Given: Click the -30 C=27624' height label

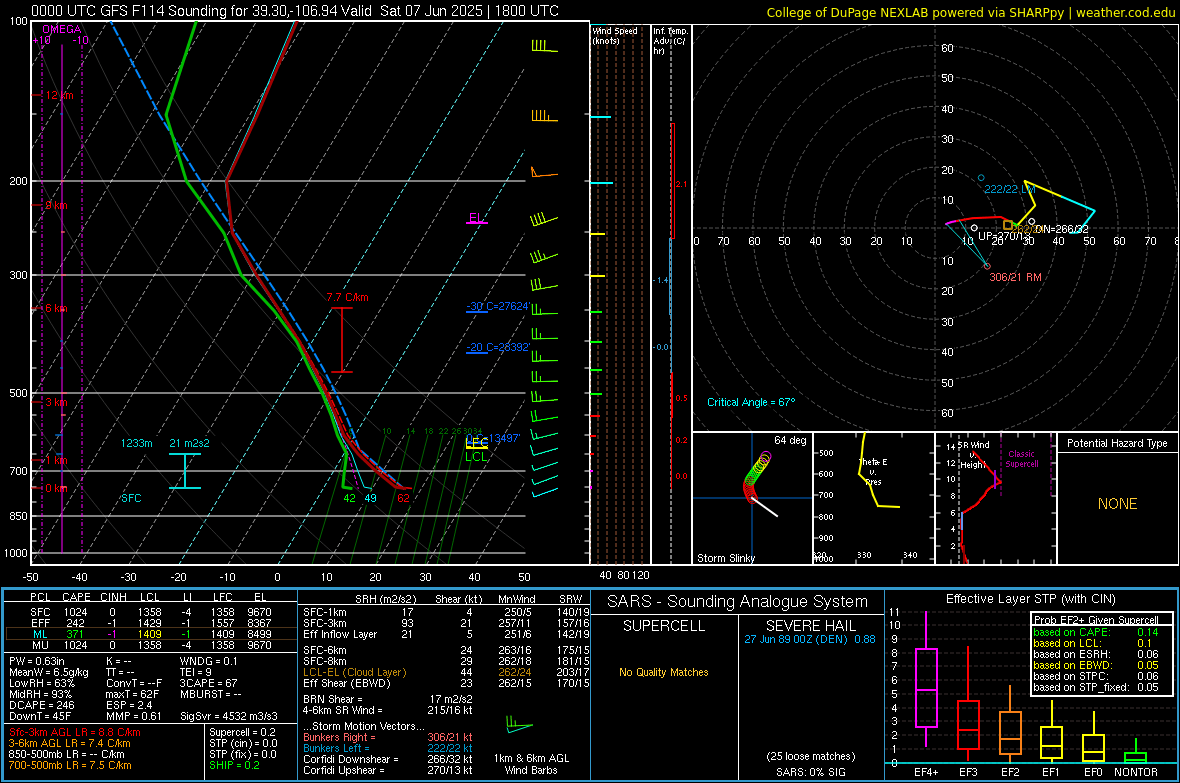Looking at the screenshot, I should [498, 306].
